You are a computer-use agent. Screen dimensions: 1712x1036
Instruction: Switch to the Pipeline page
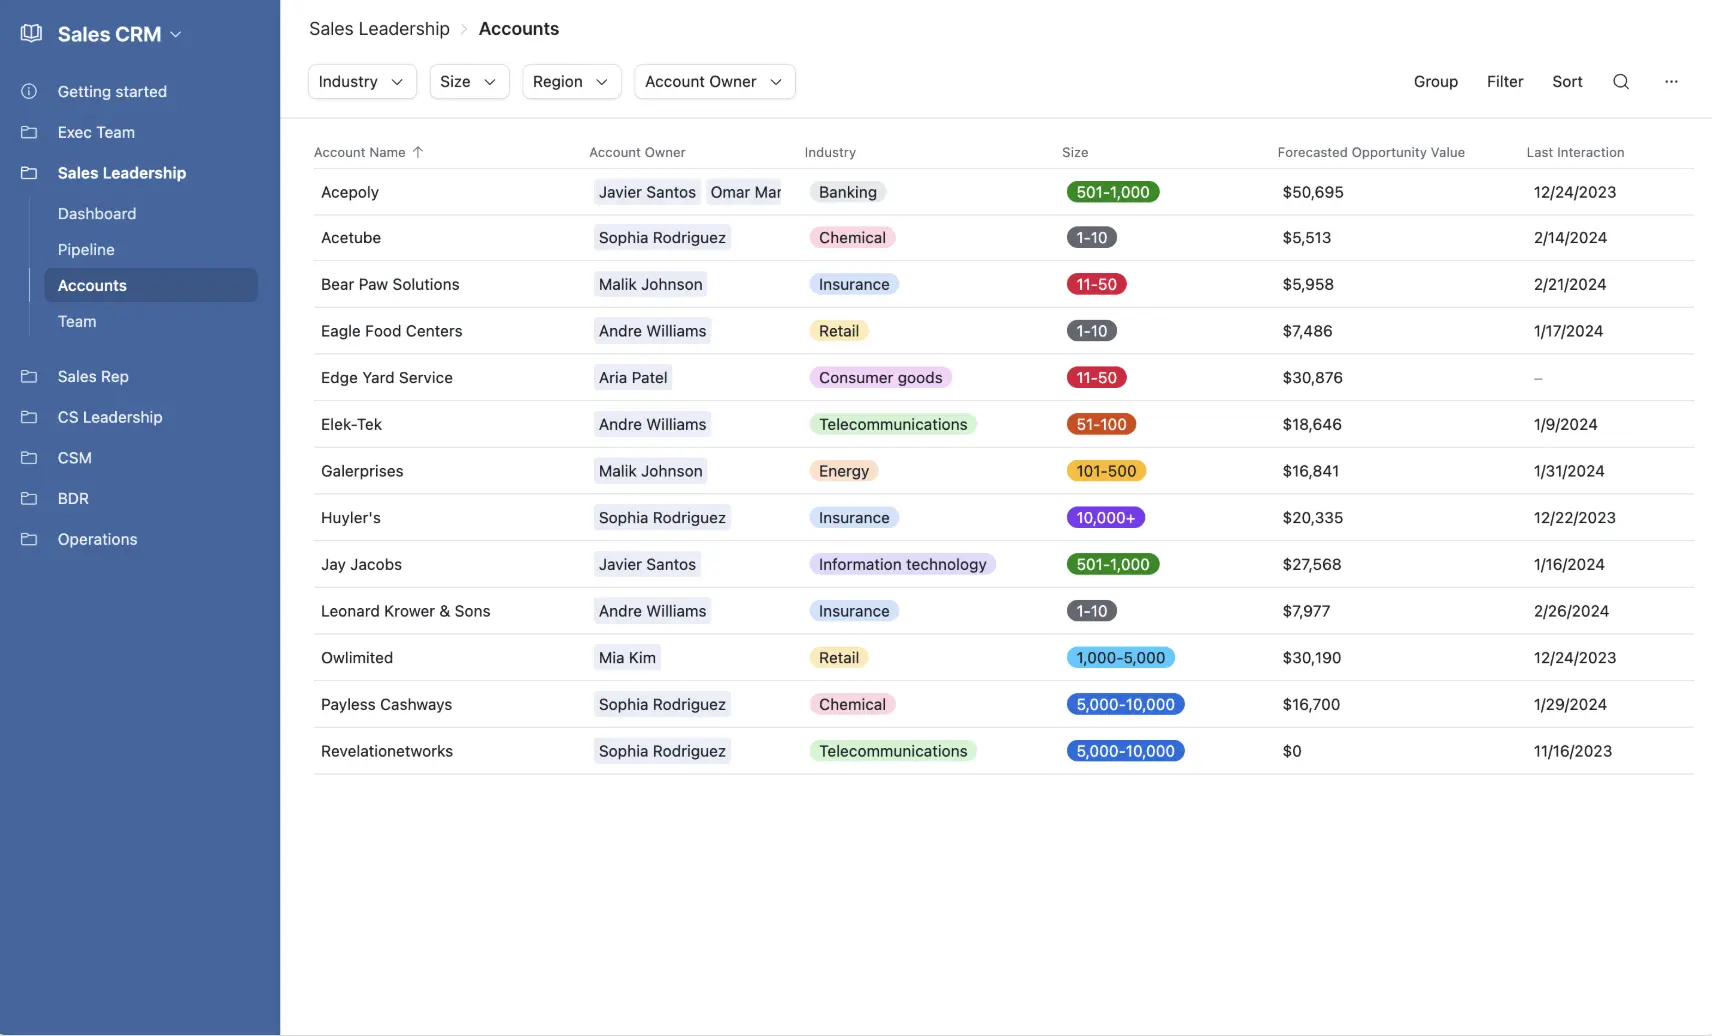(86, 250)
